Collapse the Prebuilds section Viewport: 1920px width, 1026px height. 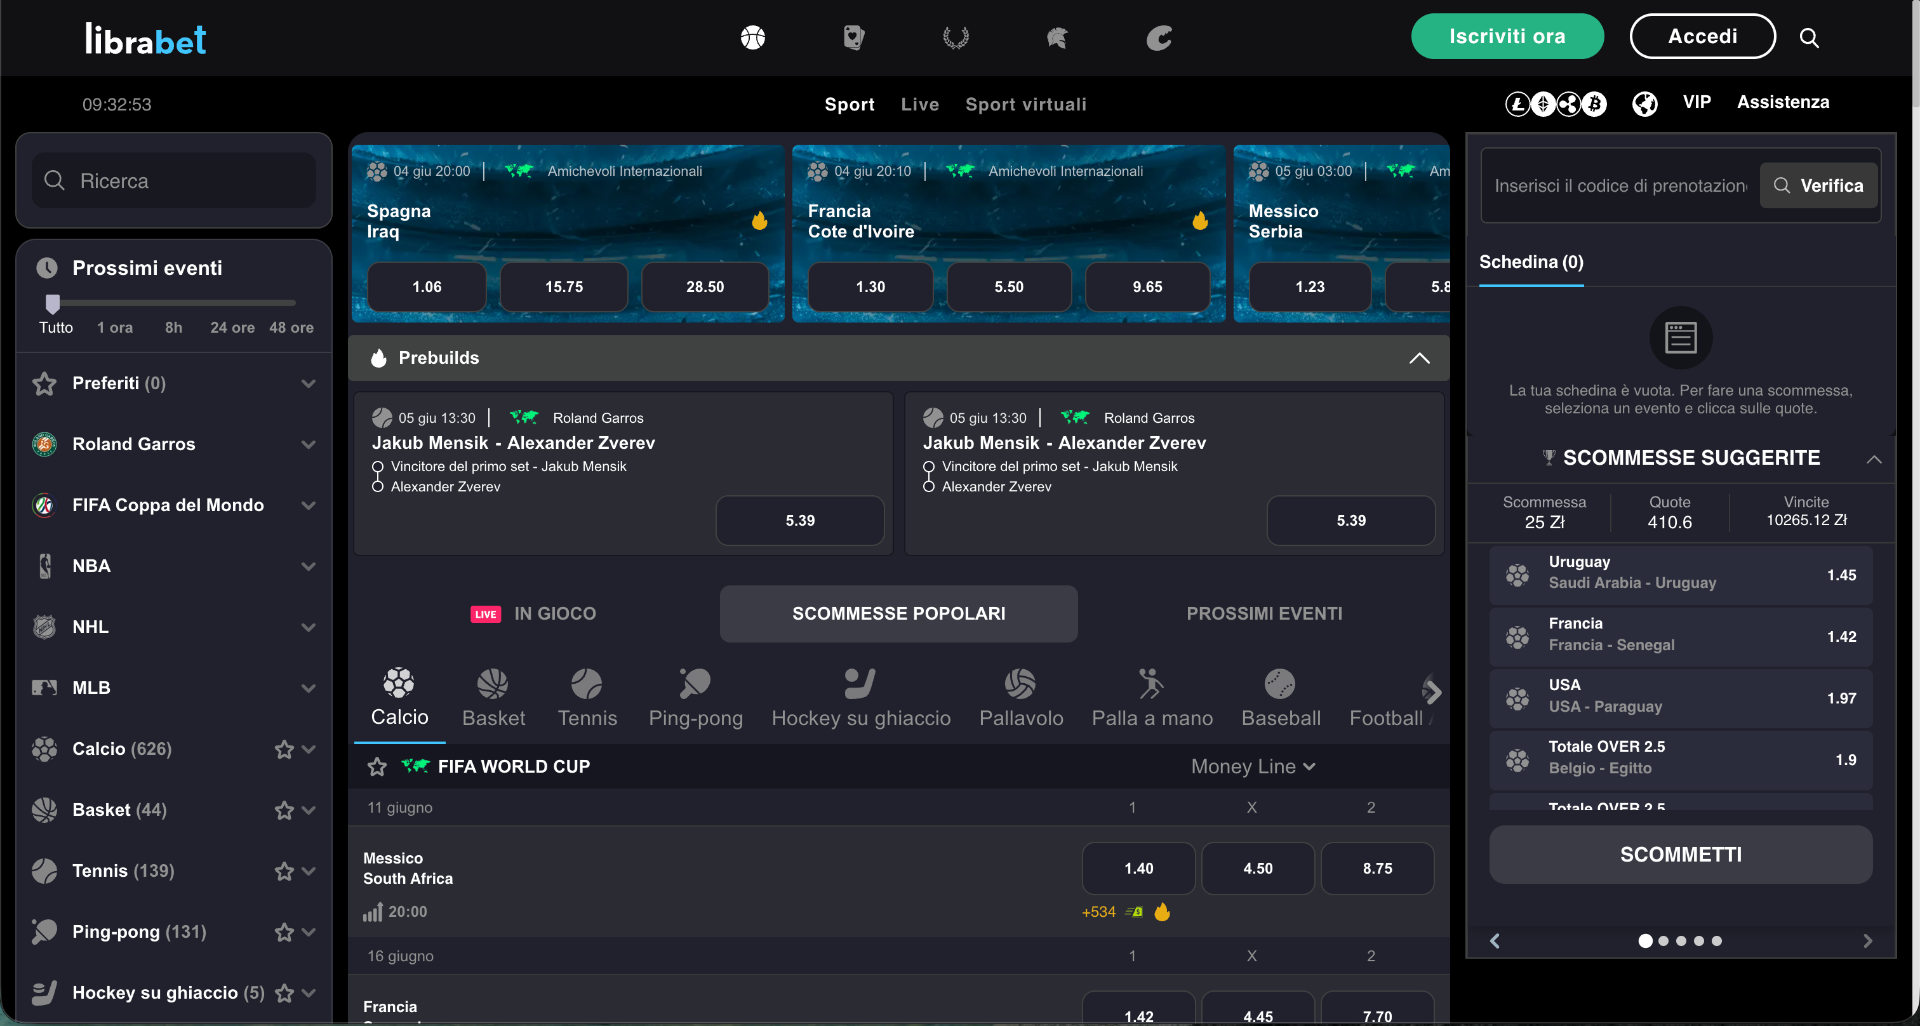pos(1419,358)
